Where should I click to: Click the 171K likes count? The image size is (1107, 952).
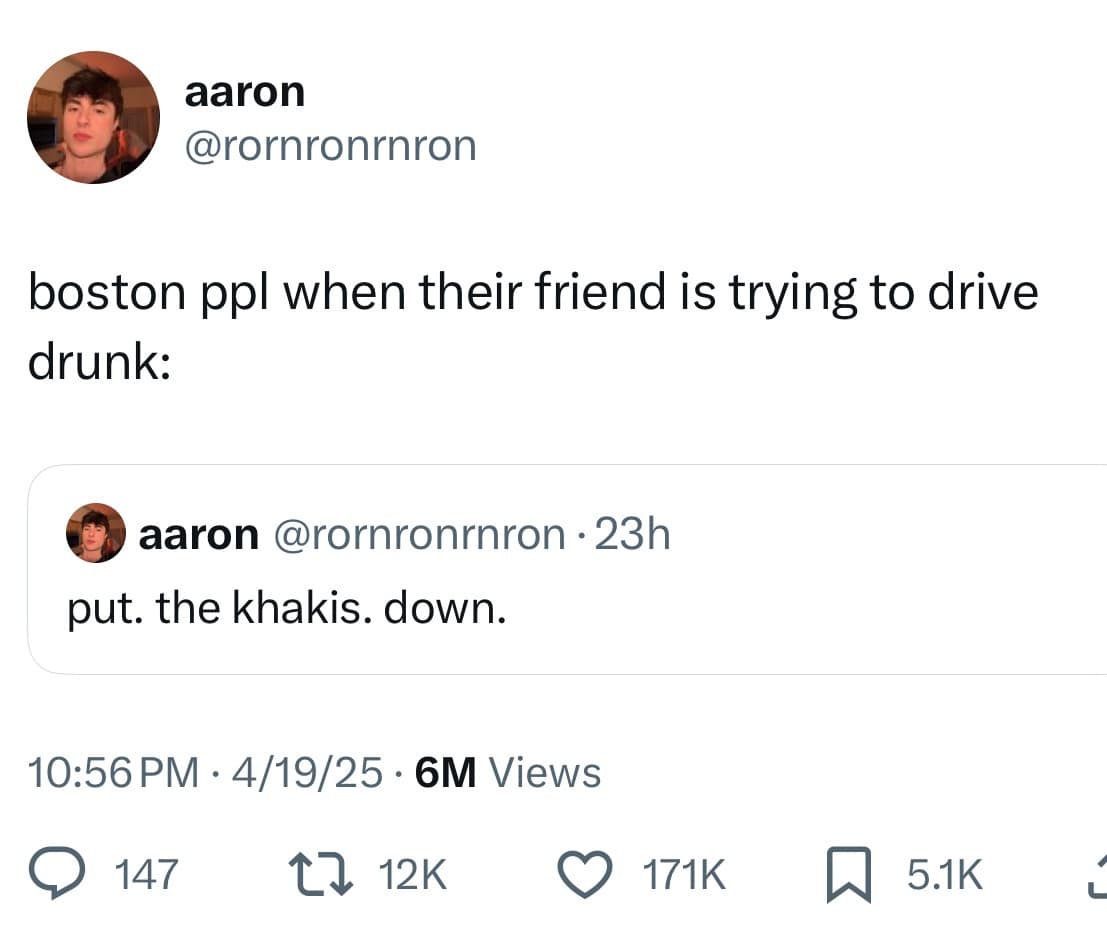[x=683, y=875]
